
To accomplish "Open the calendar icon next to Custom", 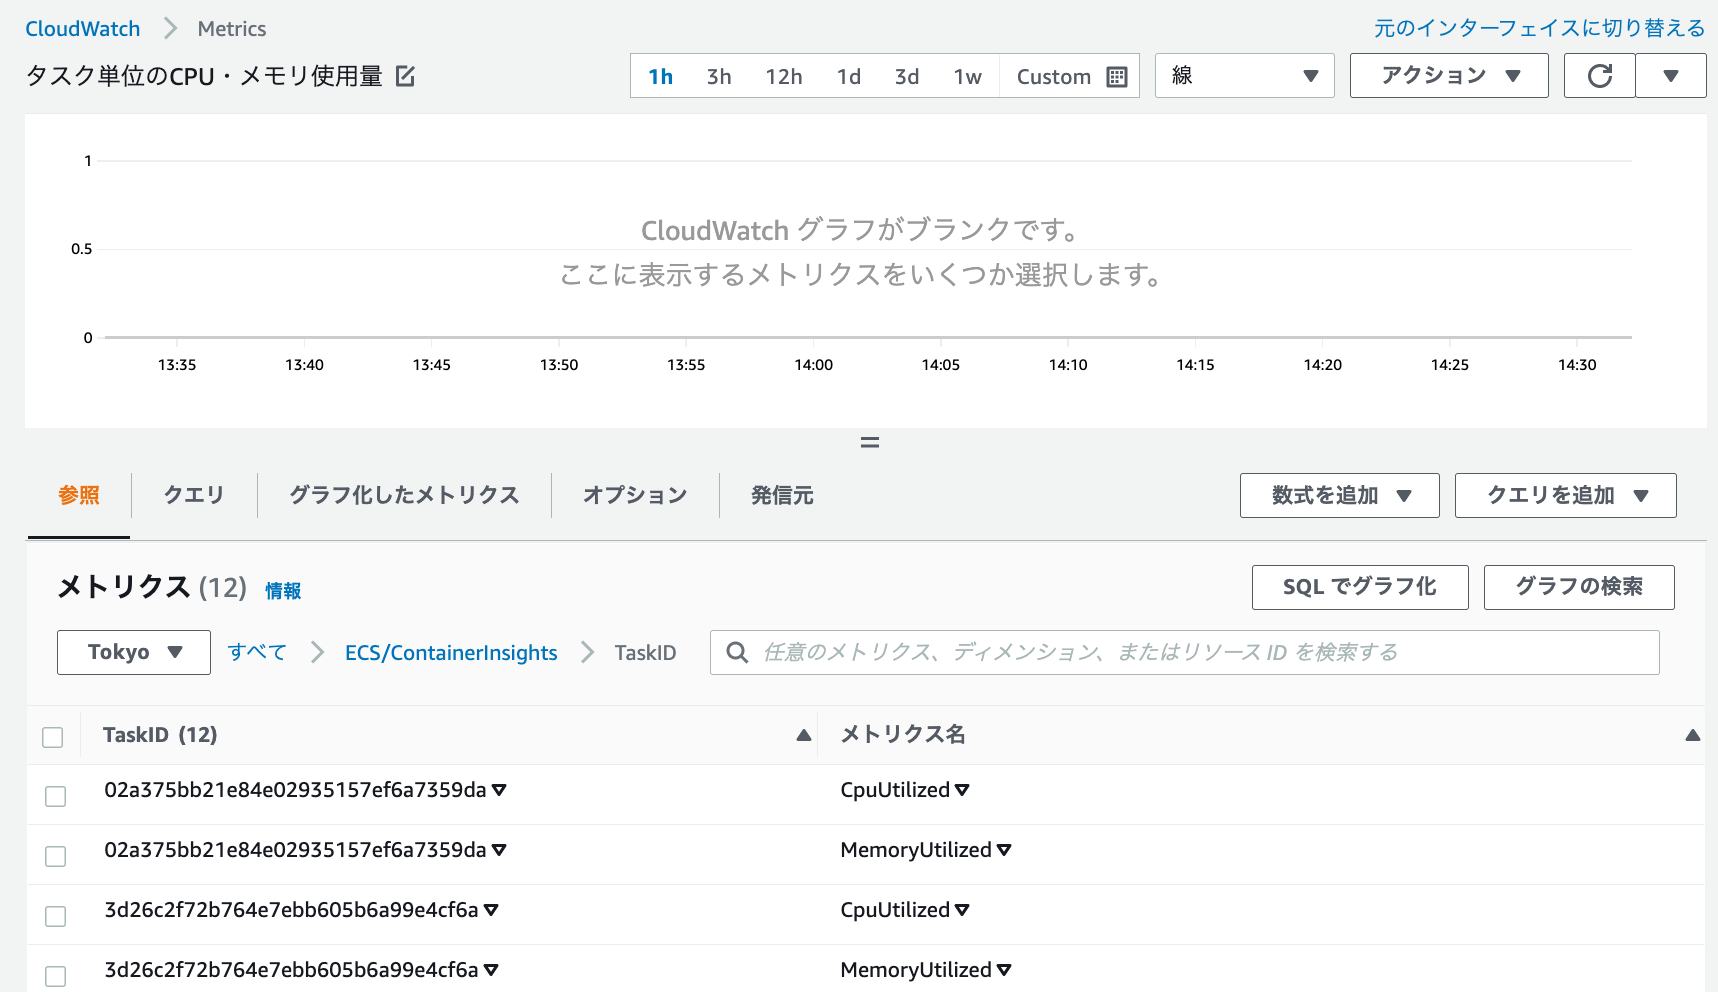I will (1117, 76).
